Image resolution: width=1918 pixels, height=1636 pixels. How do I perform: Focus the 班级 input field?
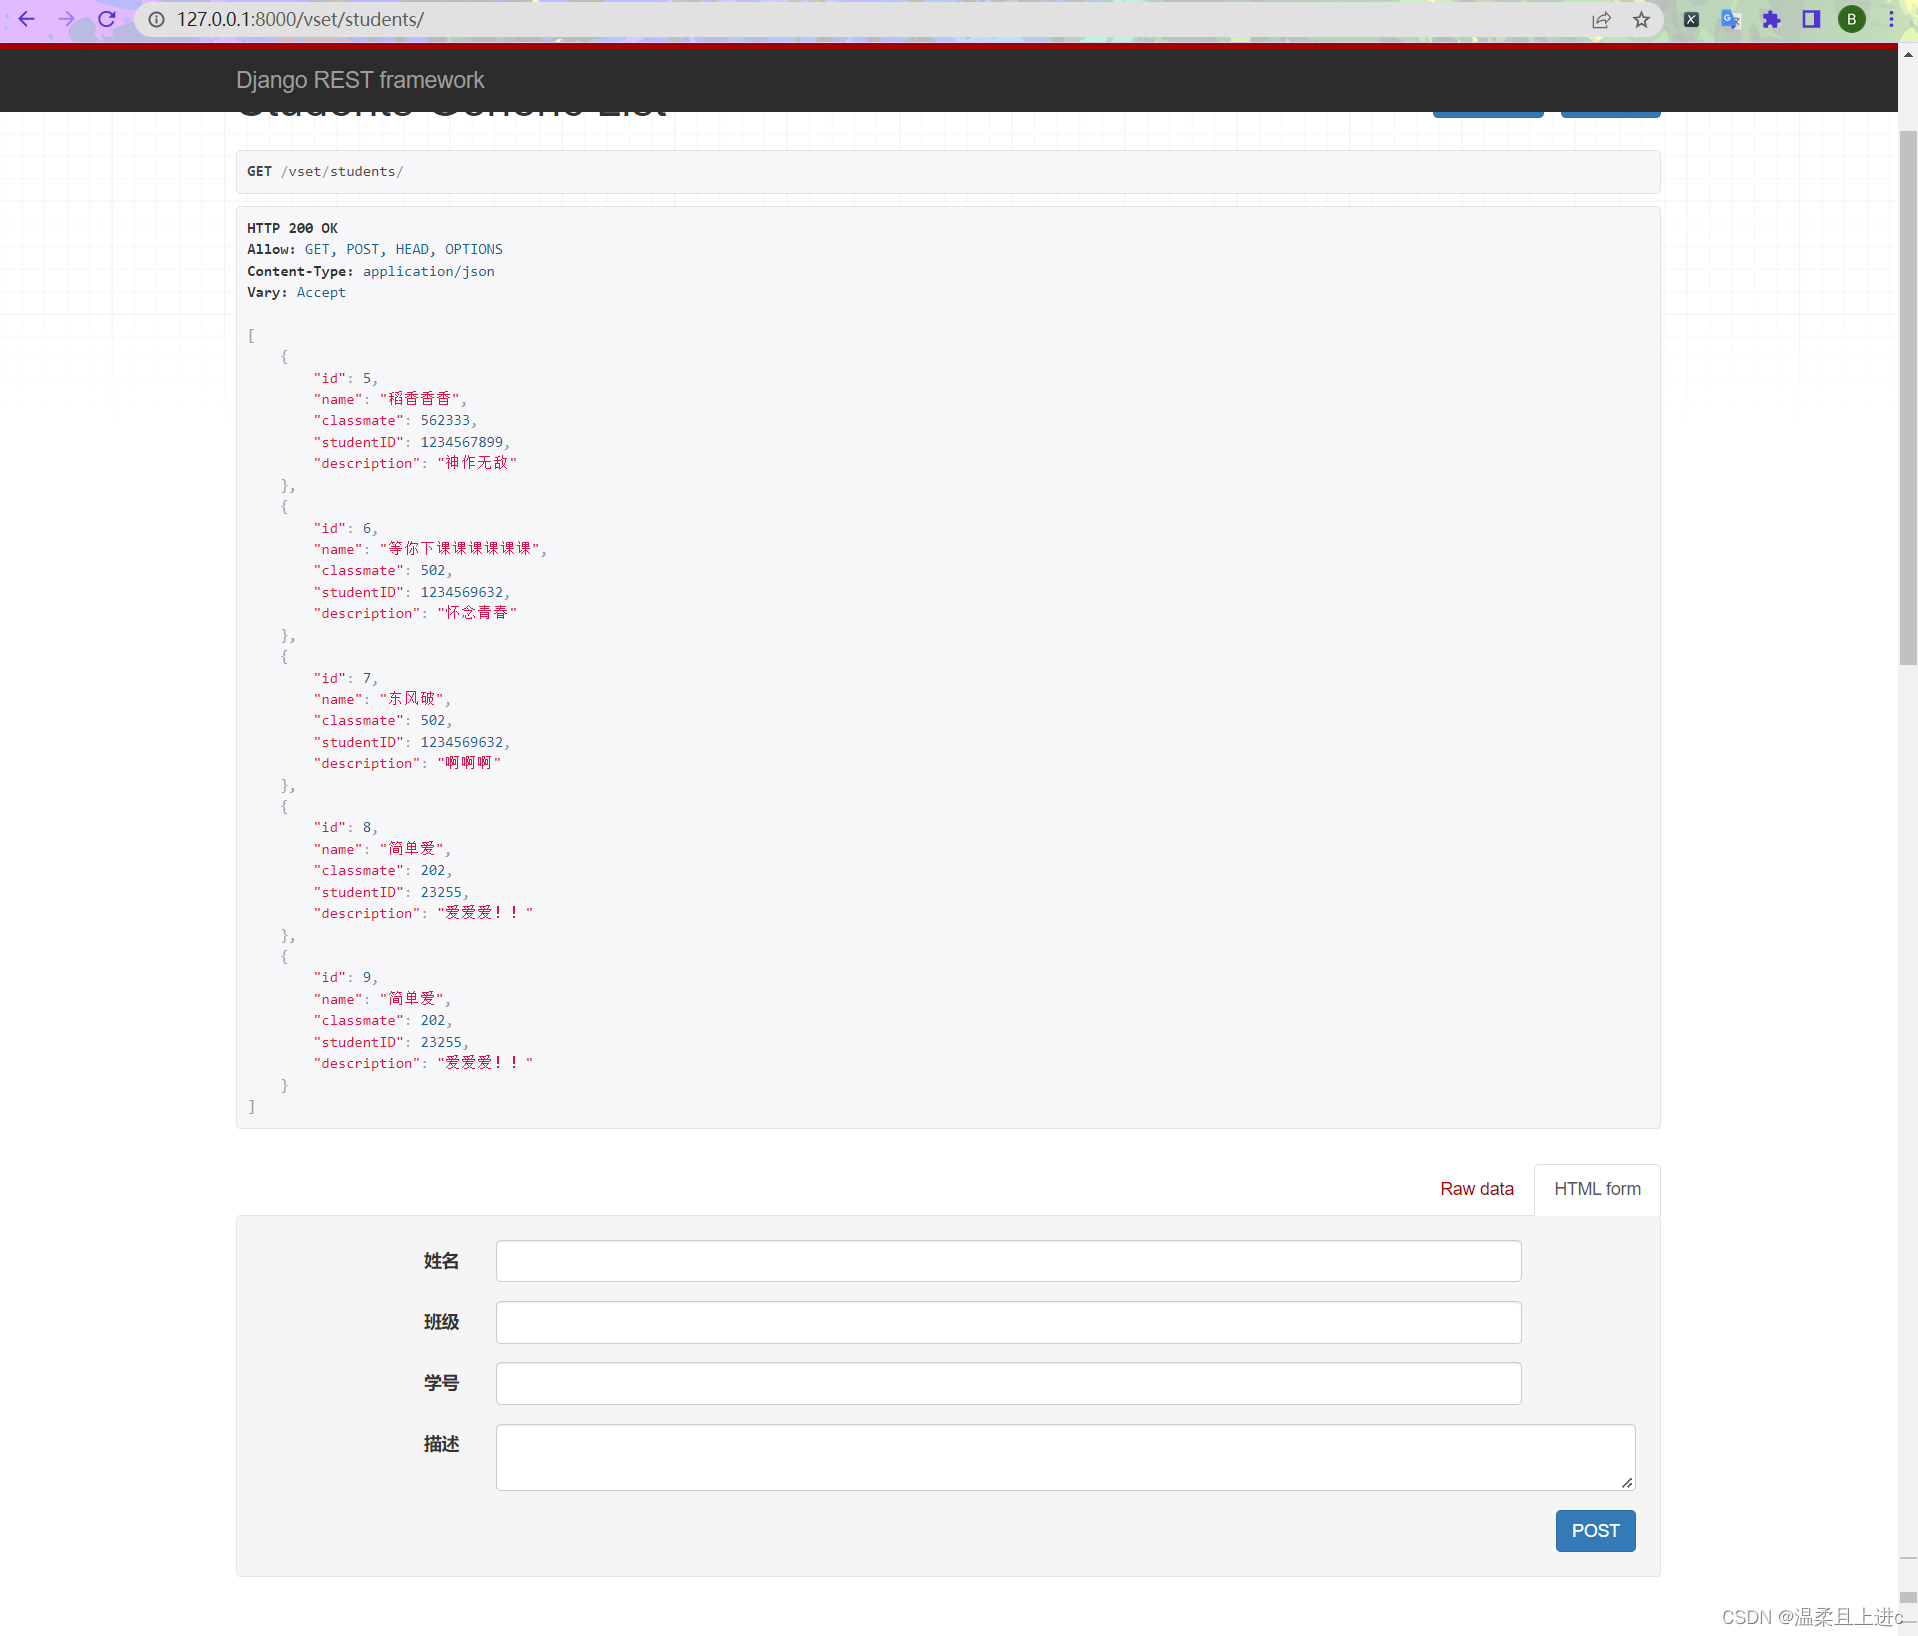[1008, 1322]
